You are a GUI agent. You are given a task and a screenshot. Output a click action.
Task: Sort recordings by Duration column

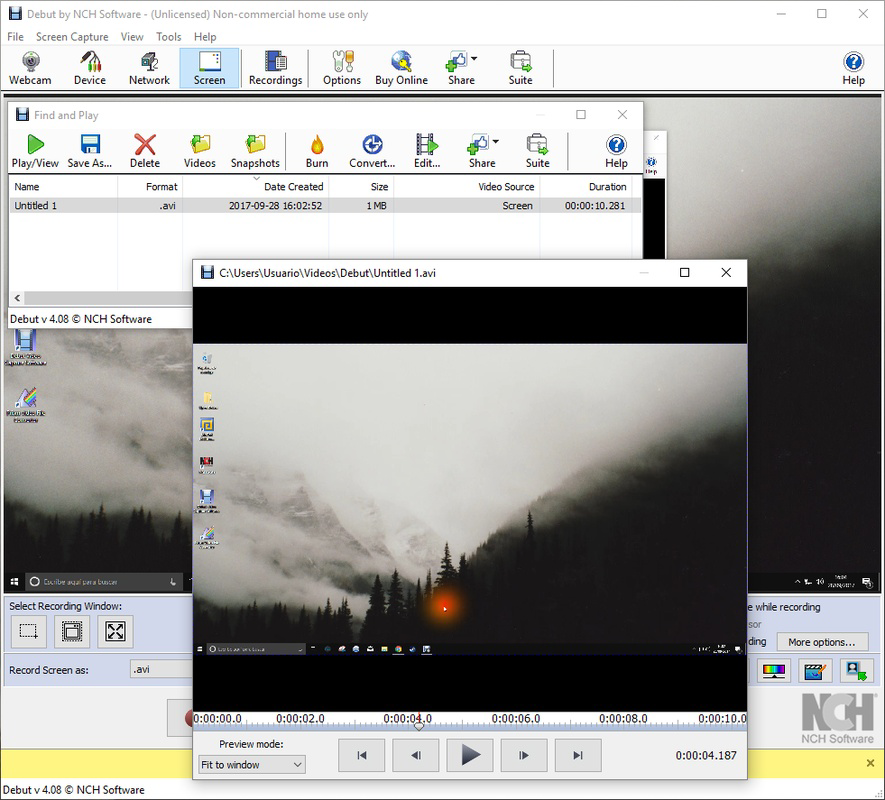click(x=585, y=187)
